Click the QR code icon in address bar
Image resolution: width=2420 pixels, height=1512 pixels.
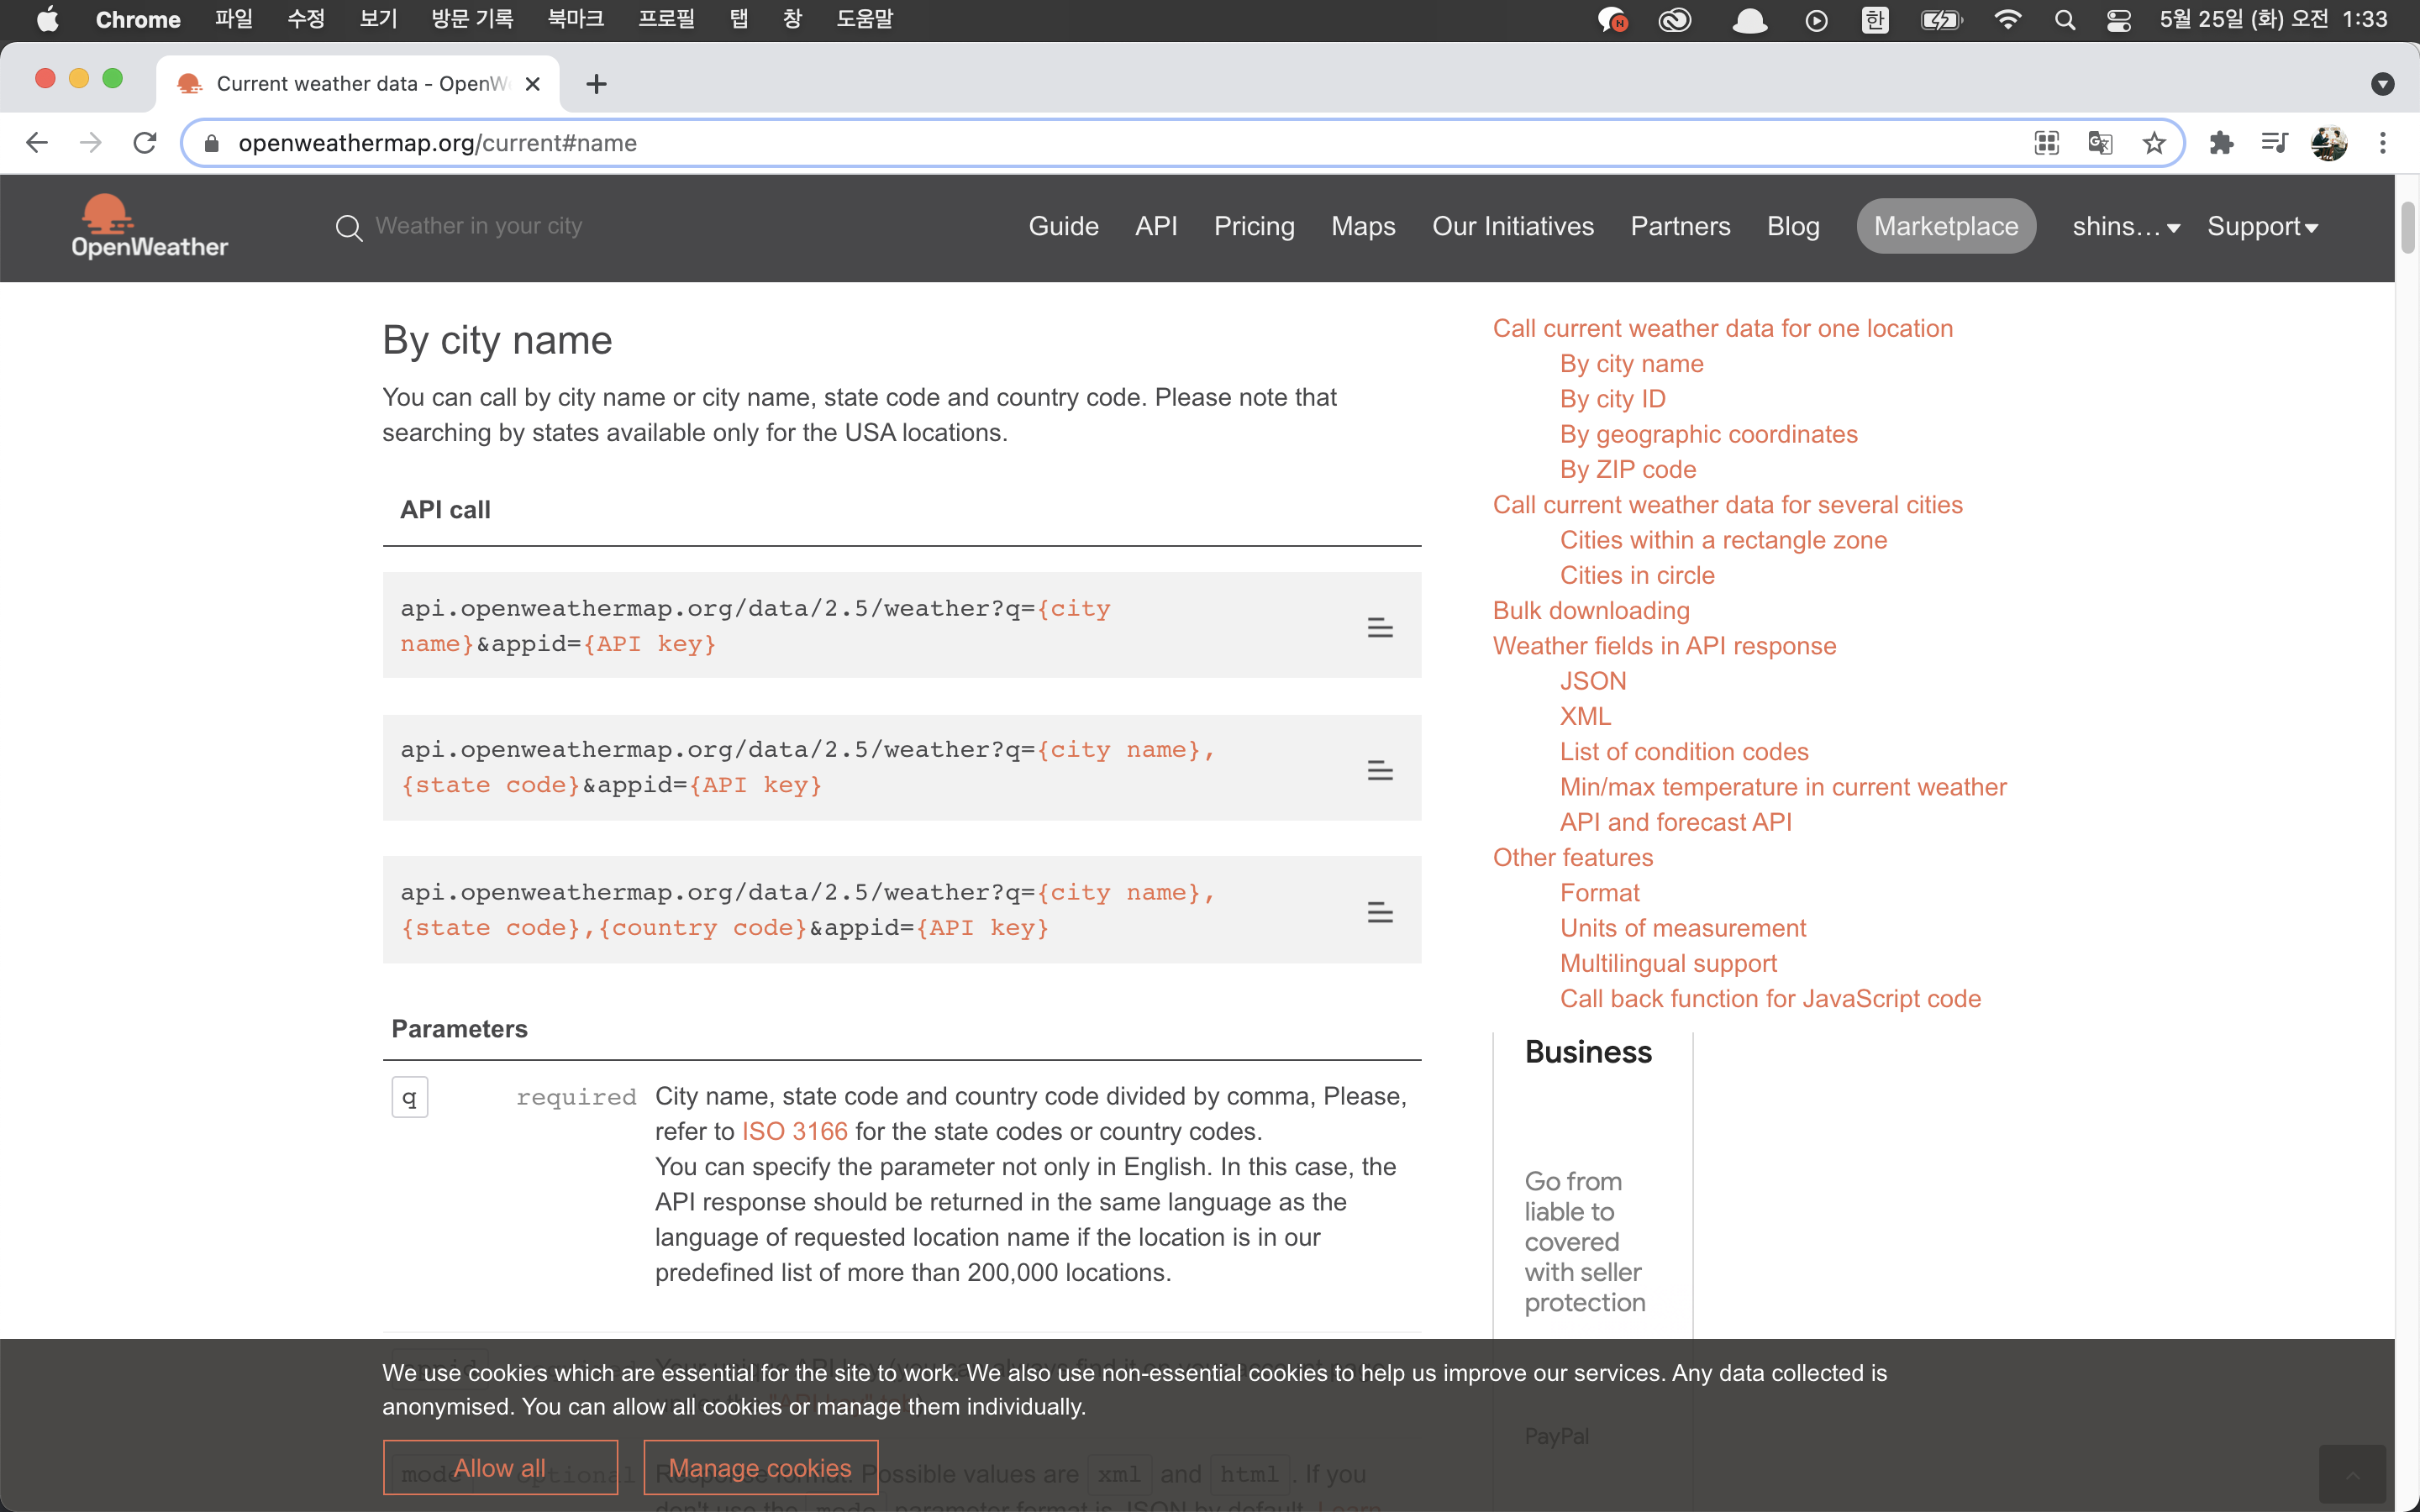[2046, 143]
